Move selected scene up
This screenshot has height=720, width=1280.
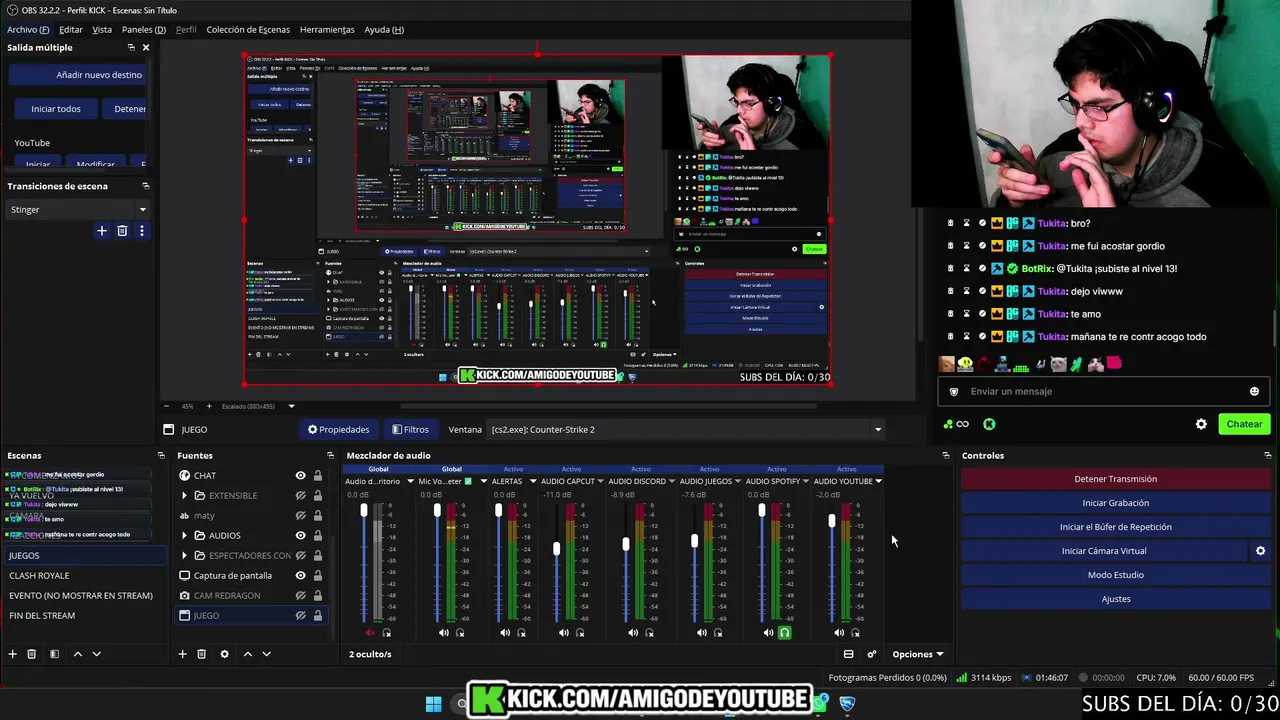[78, 654]
